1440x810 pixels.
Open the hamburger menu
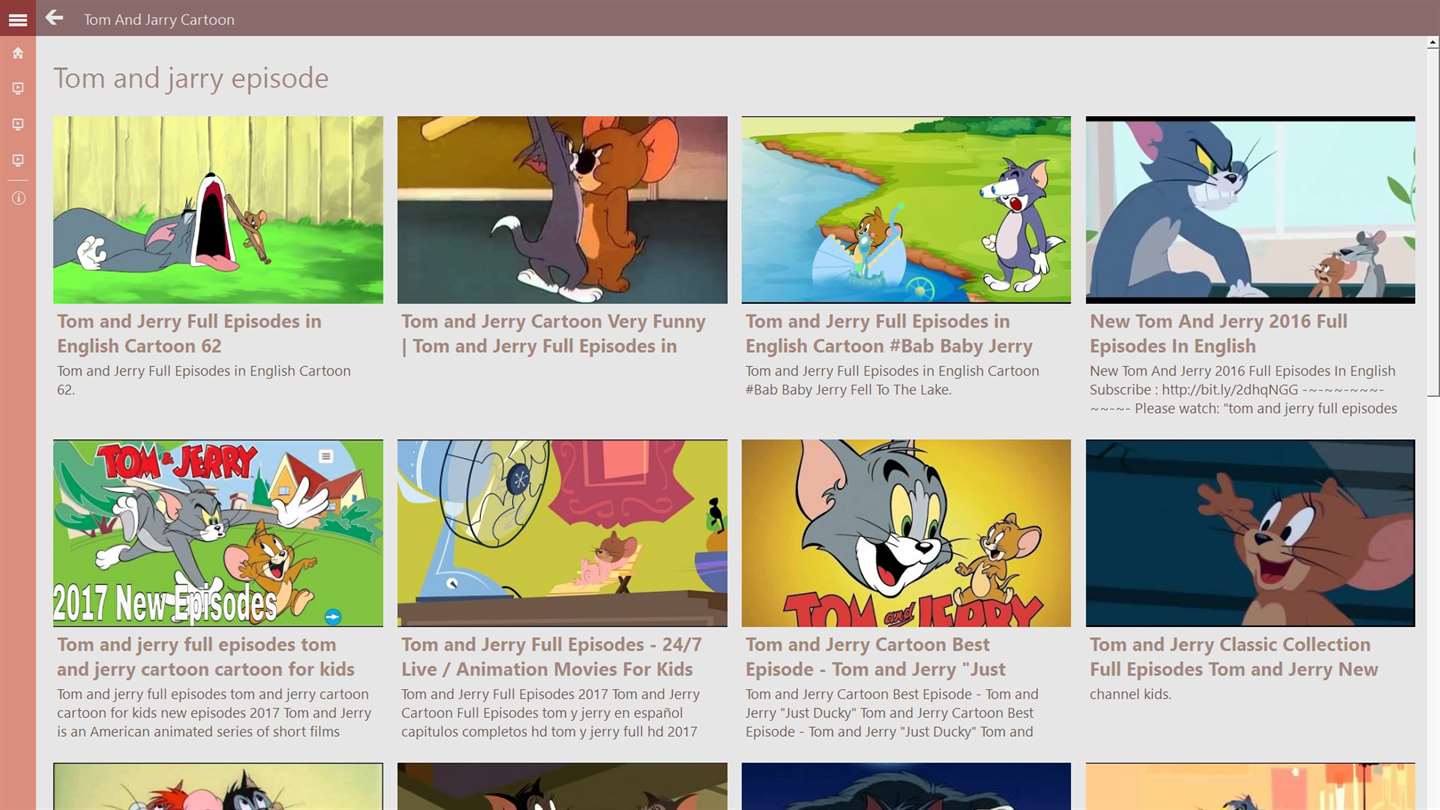18,19
